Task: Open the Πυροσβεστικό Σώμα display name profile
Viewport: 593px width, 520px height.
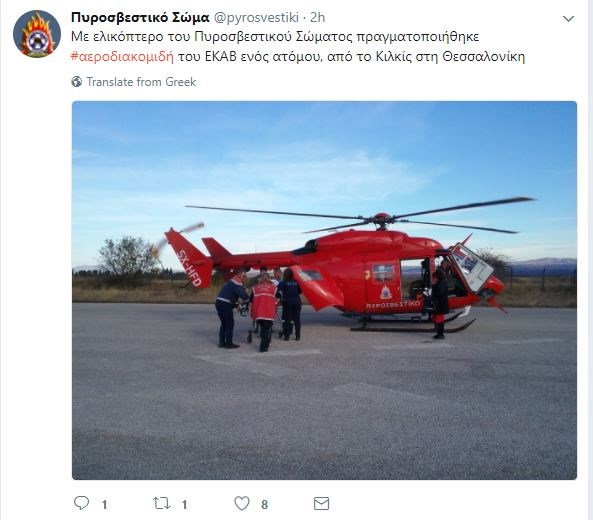Action: [x=140, y=17]
